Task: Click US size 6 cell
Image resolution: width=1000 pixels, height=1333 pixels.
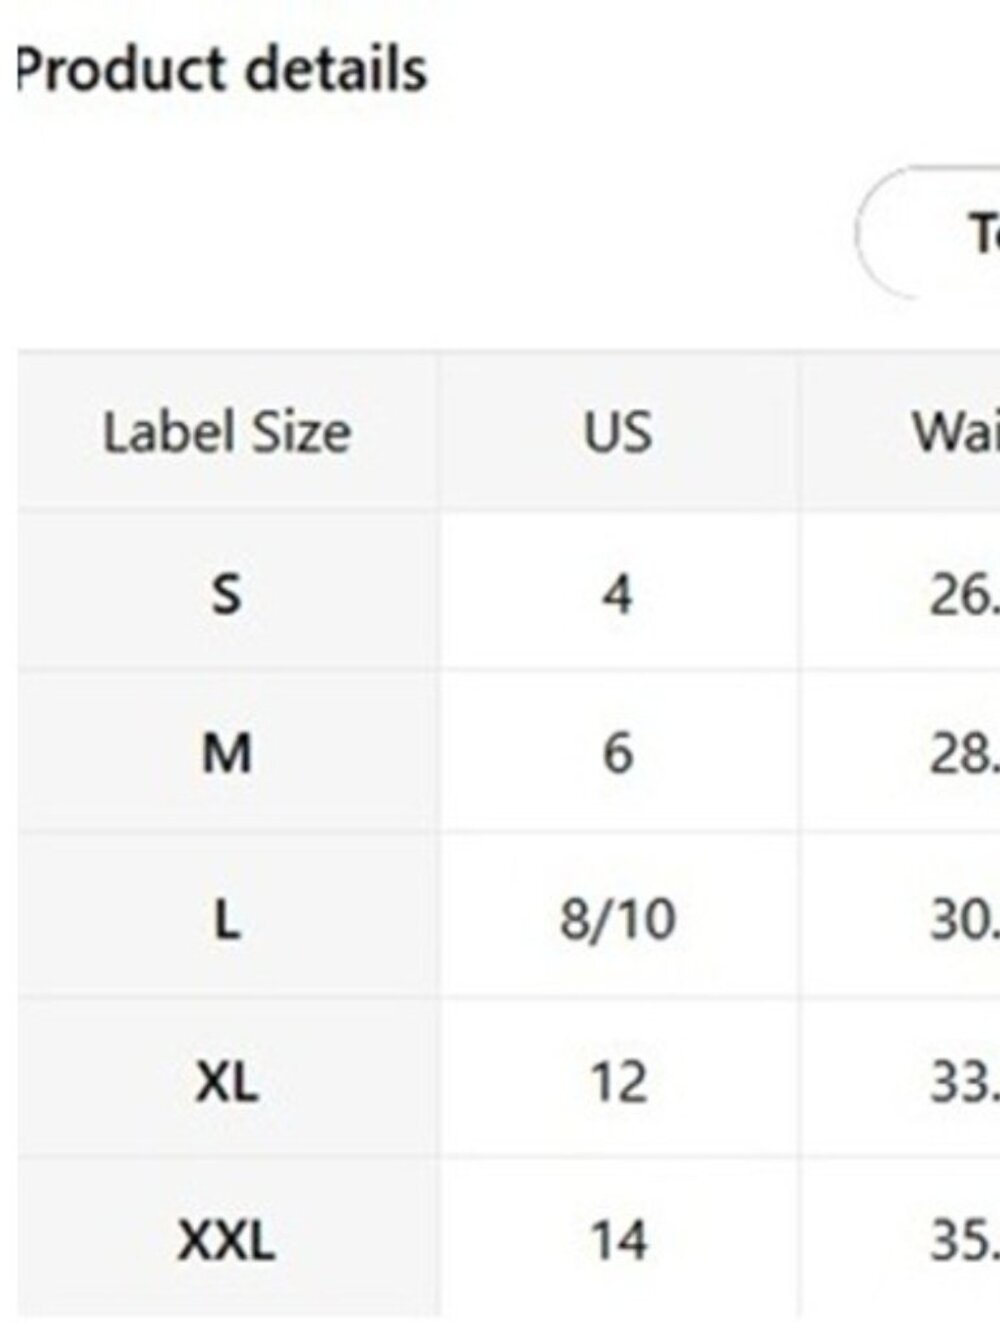Action: tap(618, 753)
